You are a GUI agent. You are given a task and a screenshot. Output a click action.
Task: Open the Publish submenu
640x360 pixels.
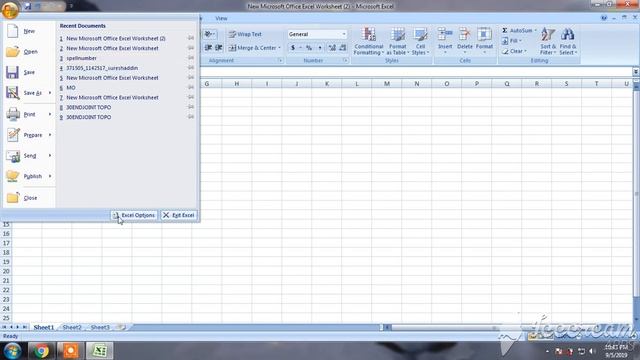pos(29,176)
